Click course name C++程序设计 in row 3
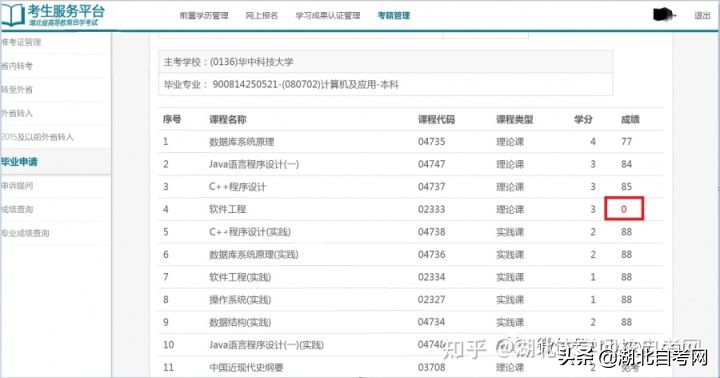The height and width of the screenshot is (378, 720). pos(237,187)
